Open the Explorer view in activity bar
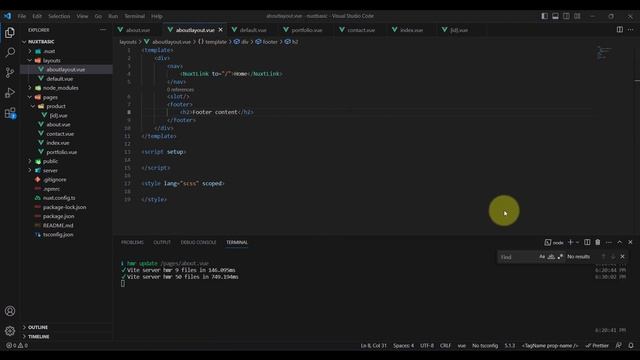This screenshot has height=360, width=640. pyautogui.click(x=10, y=33)
